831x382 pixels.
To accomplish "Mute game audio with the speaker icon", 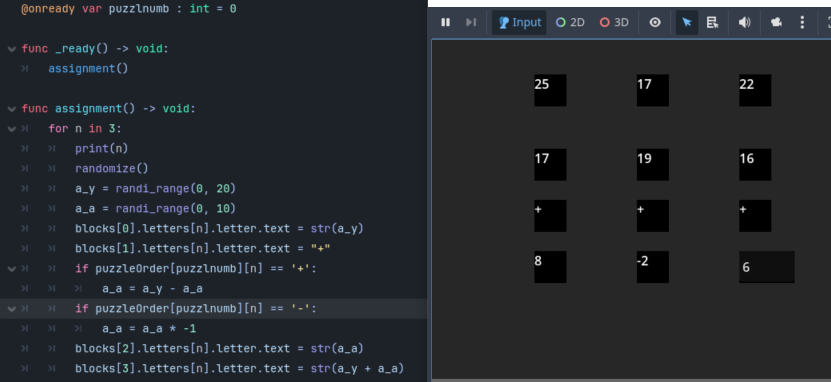I will click(x=745, y=22).
